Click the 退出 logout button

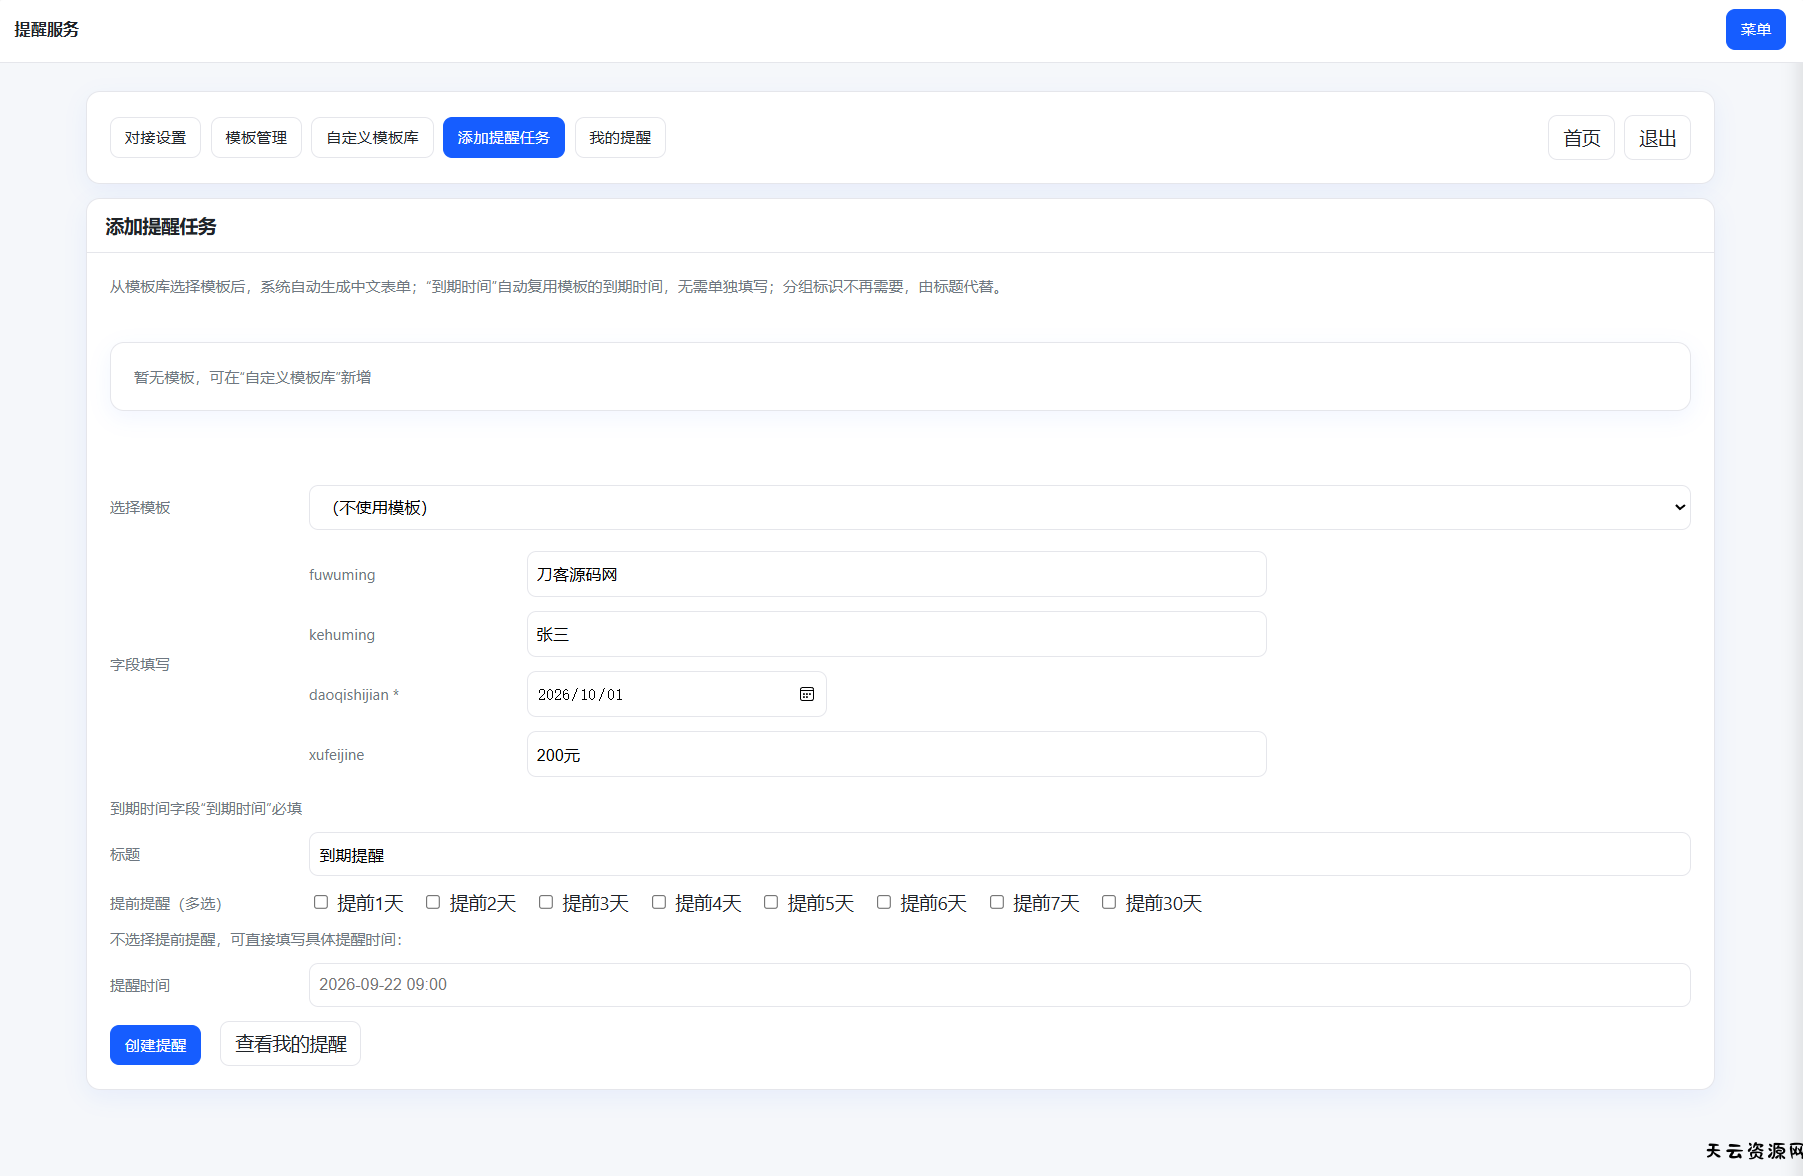click(x=1657, y=138)
